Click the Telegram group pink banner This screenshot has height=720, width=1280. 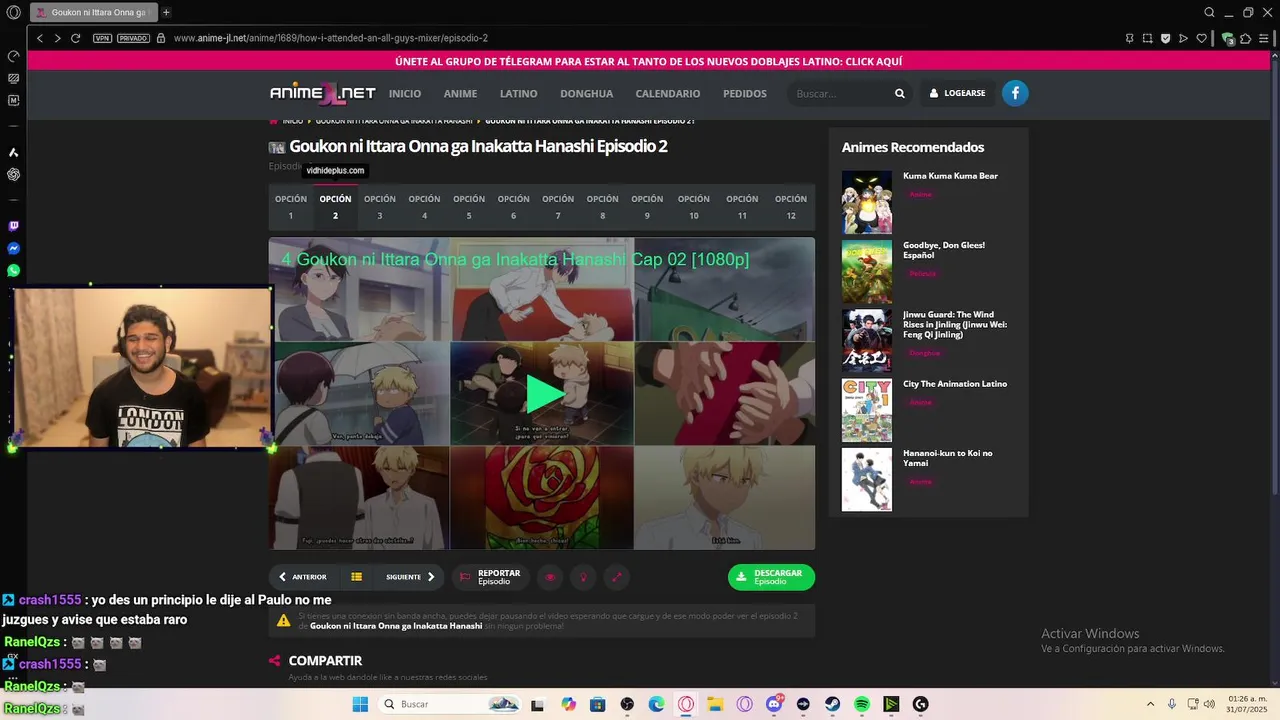click(648, 61)
